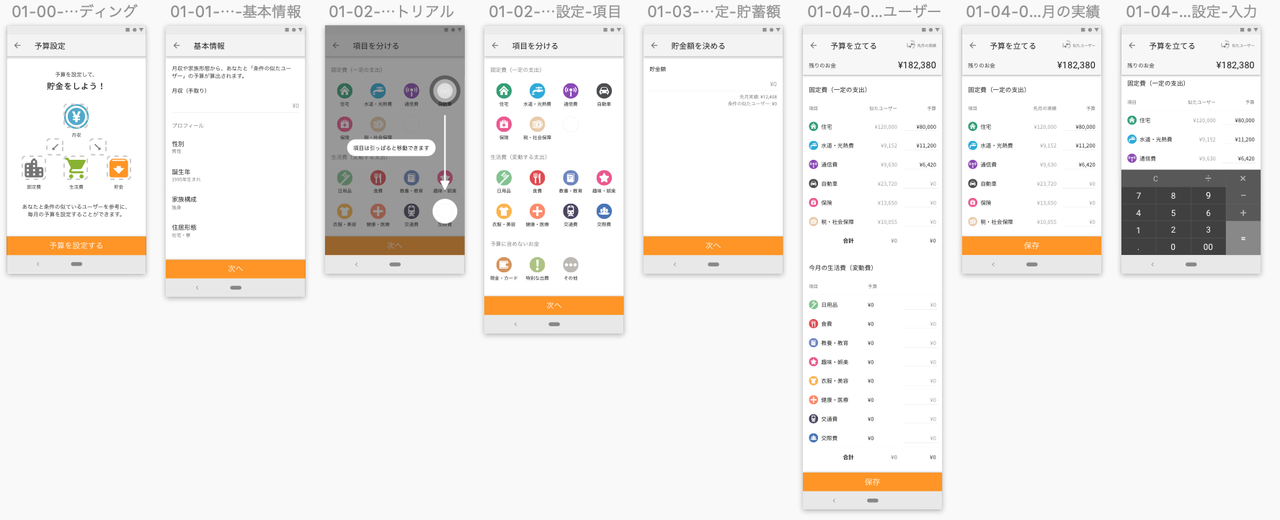The image size is (1280, 520).
Task: Tap calculator divide key
Action: coord(1208,178)
